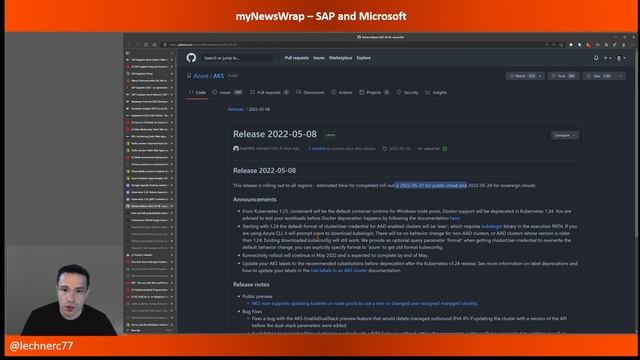640x360 pixels.
Task: Open Marketplace in the top nav
Action: coord(340,58)
